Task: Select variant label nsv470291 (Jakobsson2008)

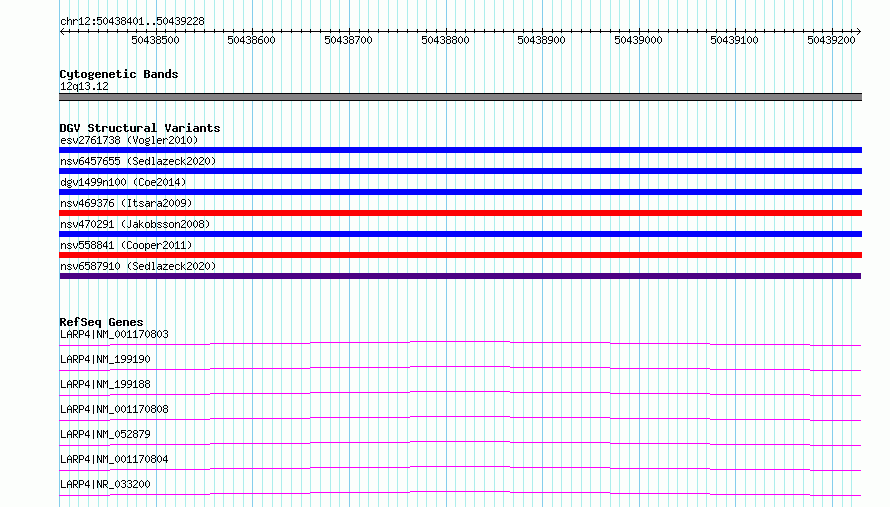Action: [x=135, y=224]
